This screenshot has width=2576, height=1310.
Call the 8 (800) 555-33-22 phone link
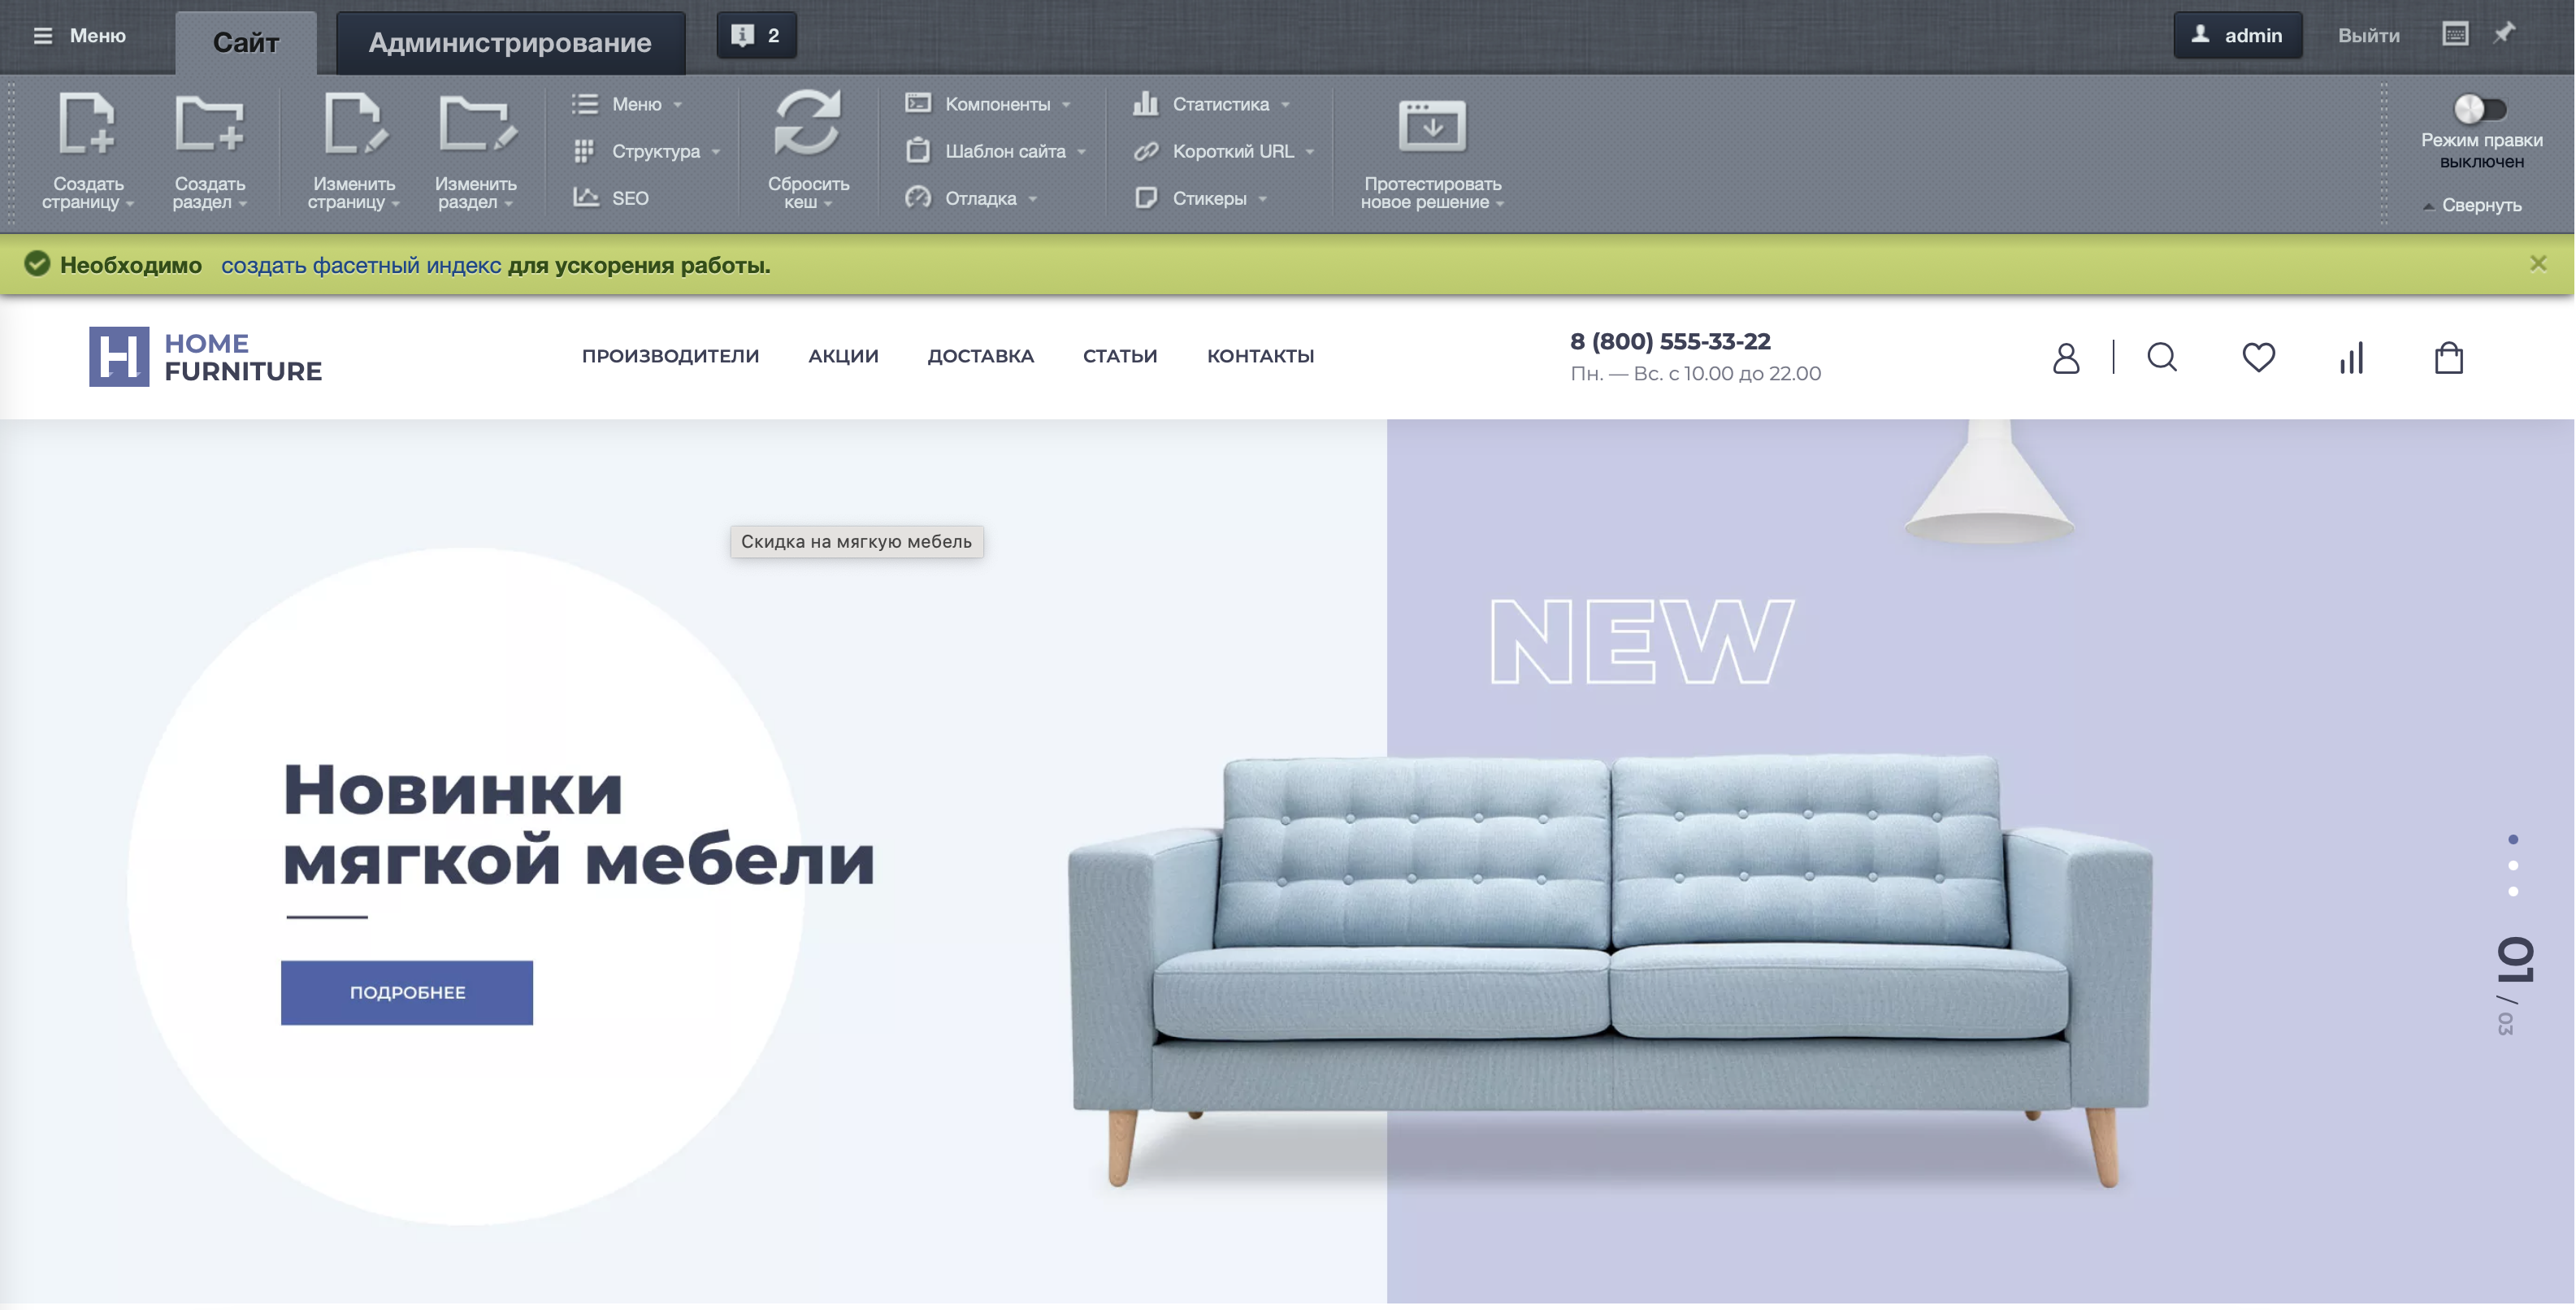pyautogui.click(x=1670, y=341)
